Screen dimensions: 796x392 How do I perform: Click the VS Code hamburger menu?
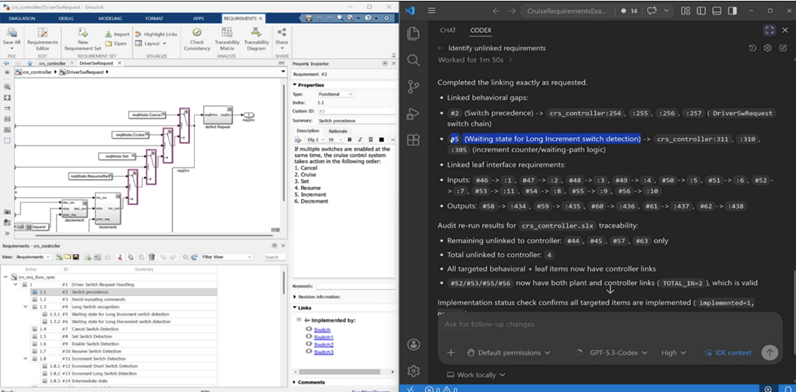click(432, 11)
